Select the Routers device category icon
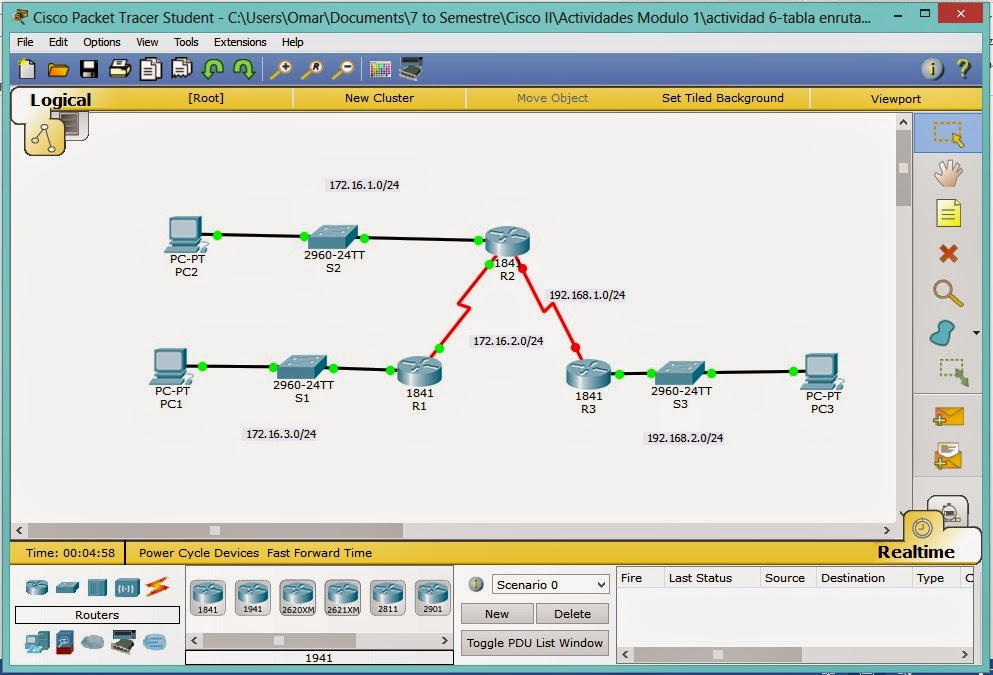 [x=37, y=587]
